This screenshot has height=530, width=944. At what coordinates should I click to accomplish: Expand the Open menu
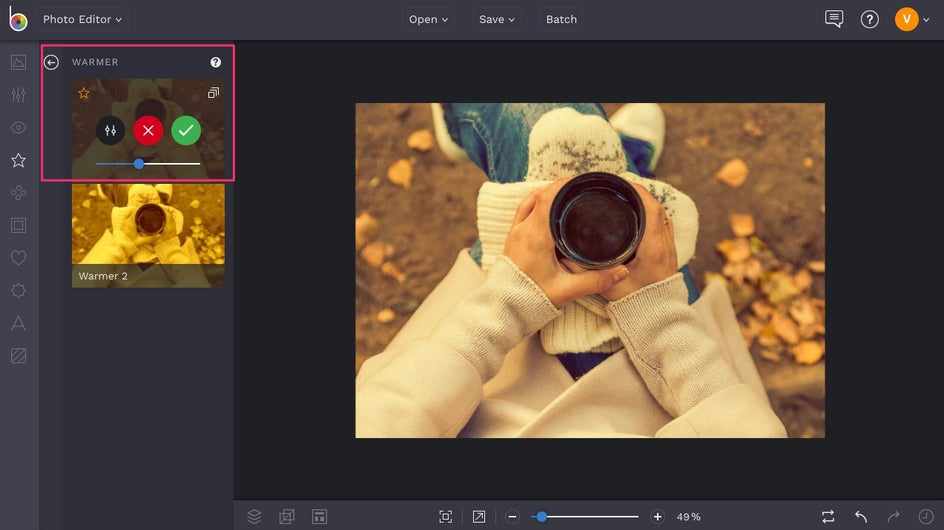click(429, 19)
